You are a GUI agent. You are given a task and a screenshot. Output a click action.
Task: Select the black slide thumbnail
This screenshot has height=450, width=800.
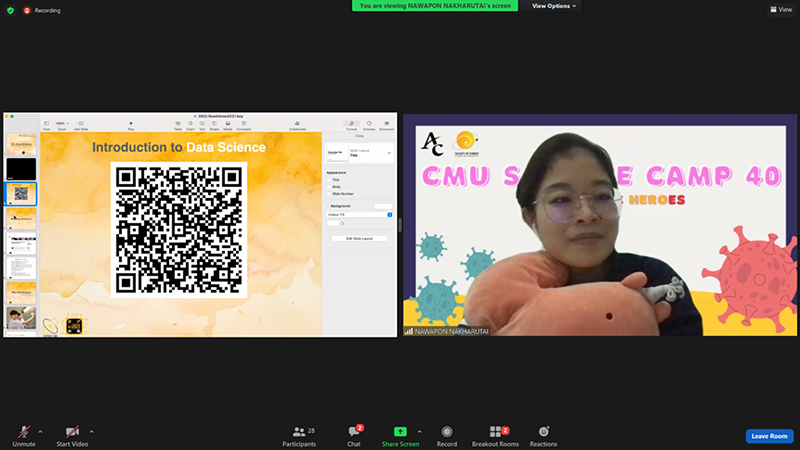tap(21, 169)
